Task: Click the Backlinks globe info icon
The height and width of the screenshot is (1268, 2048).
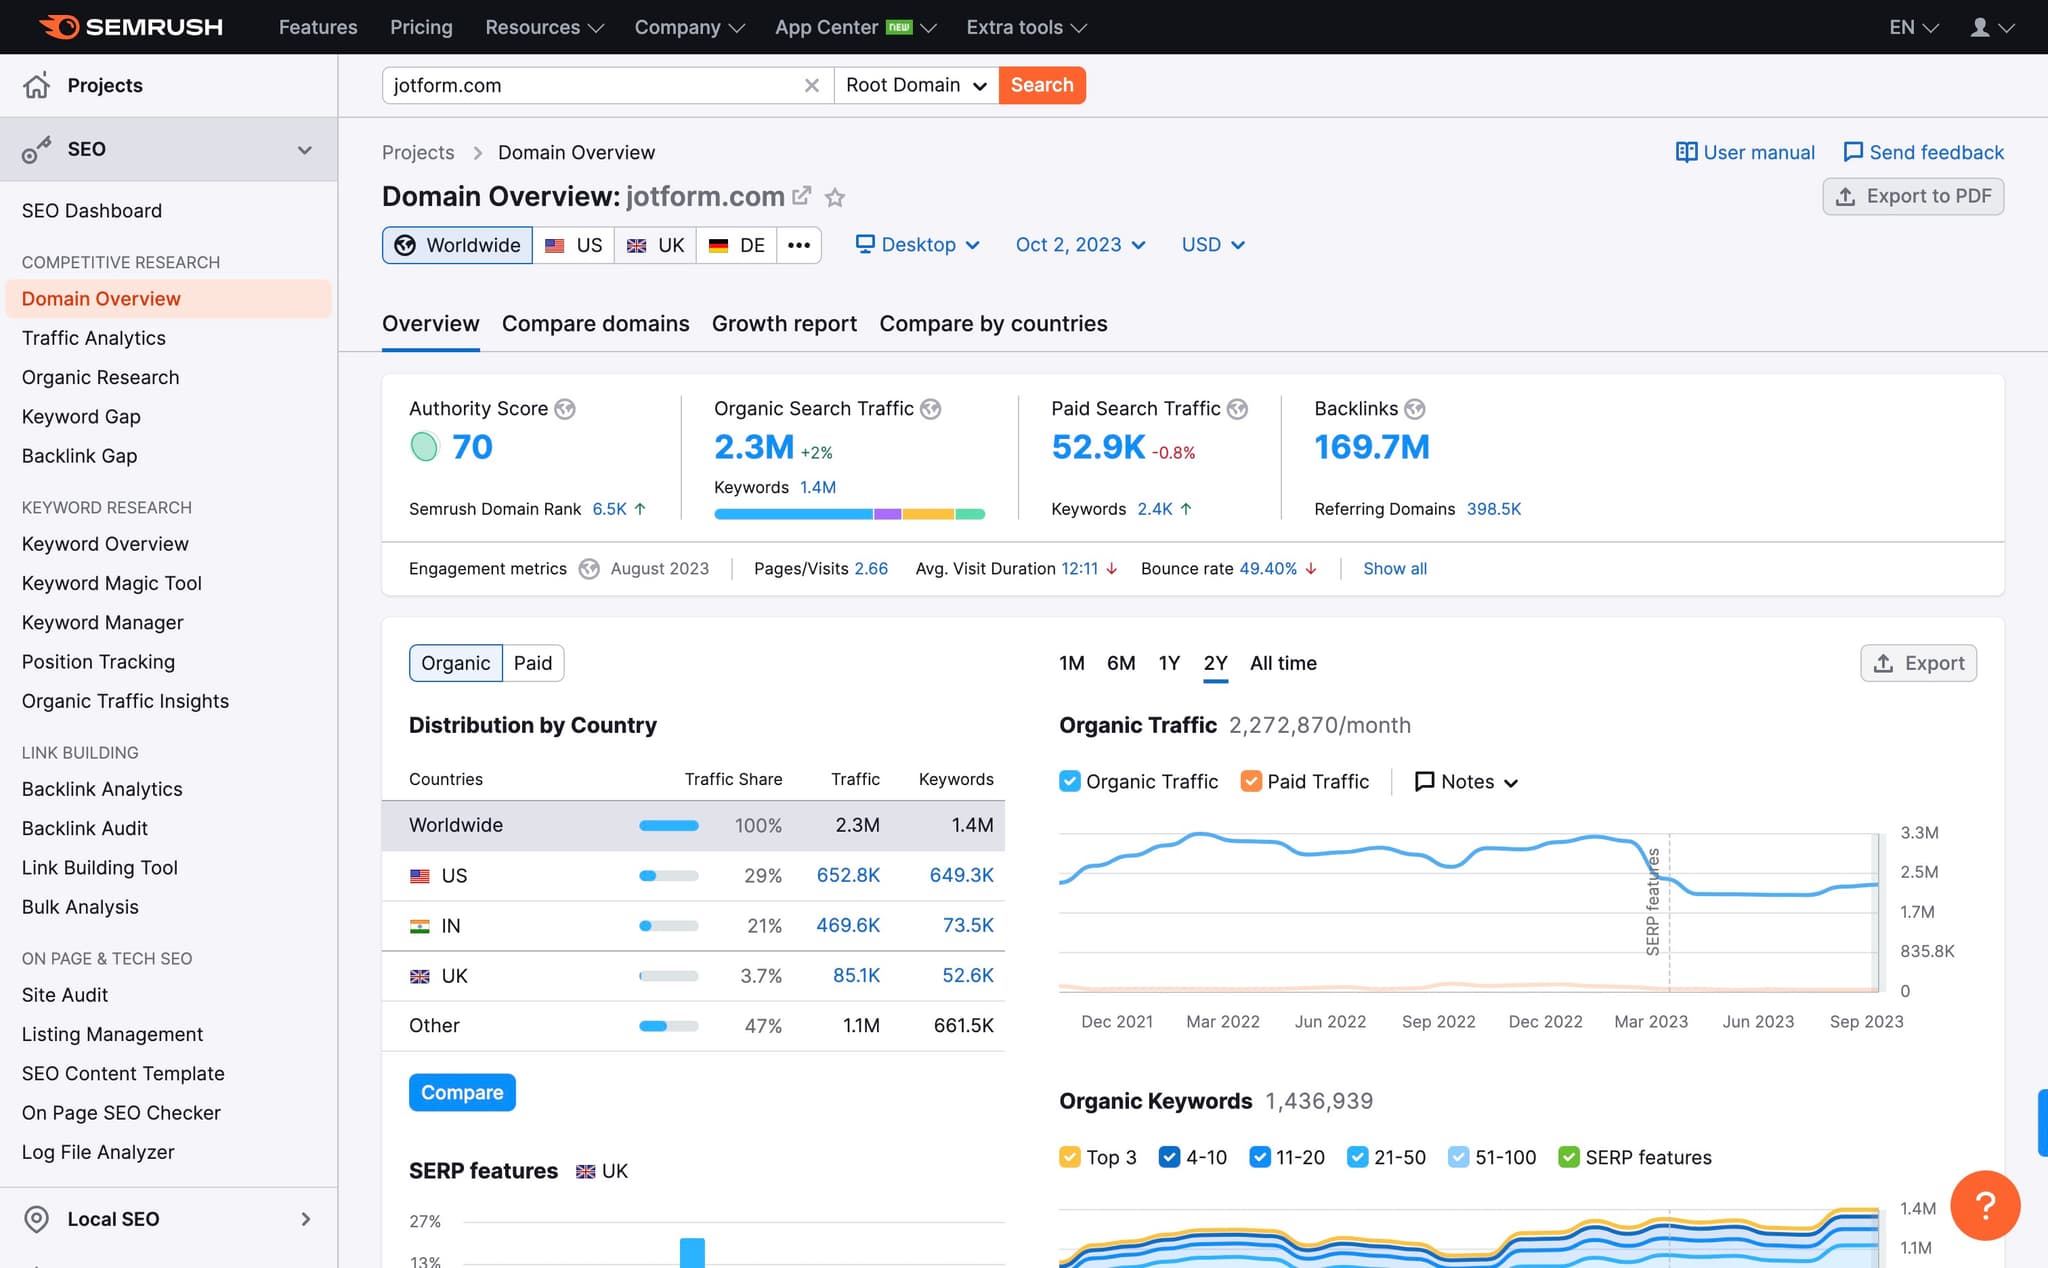Action: (x=1415, y=409)
